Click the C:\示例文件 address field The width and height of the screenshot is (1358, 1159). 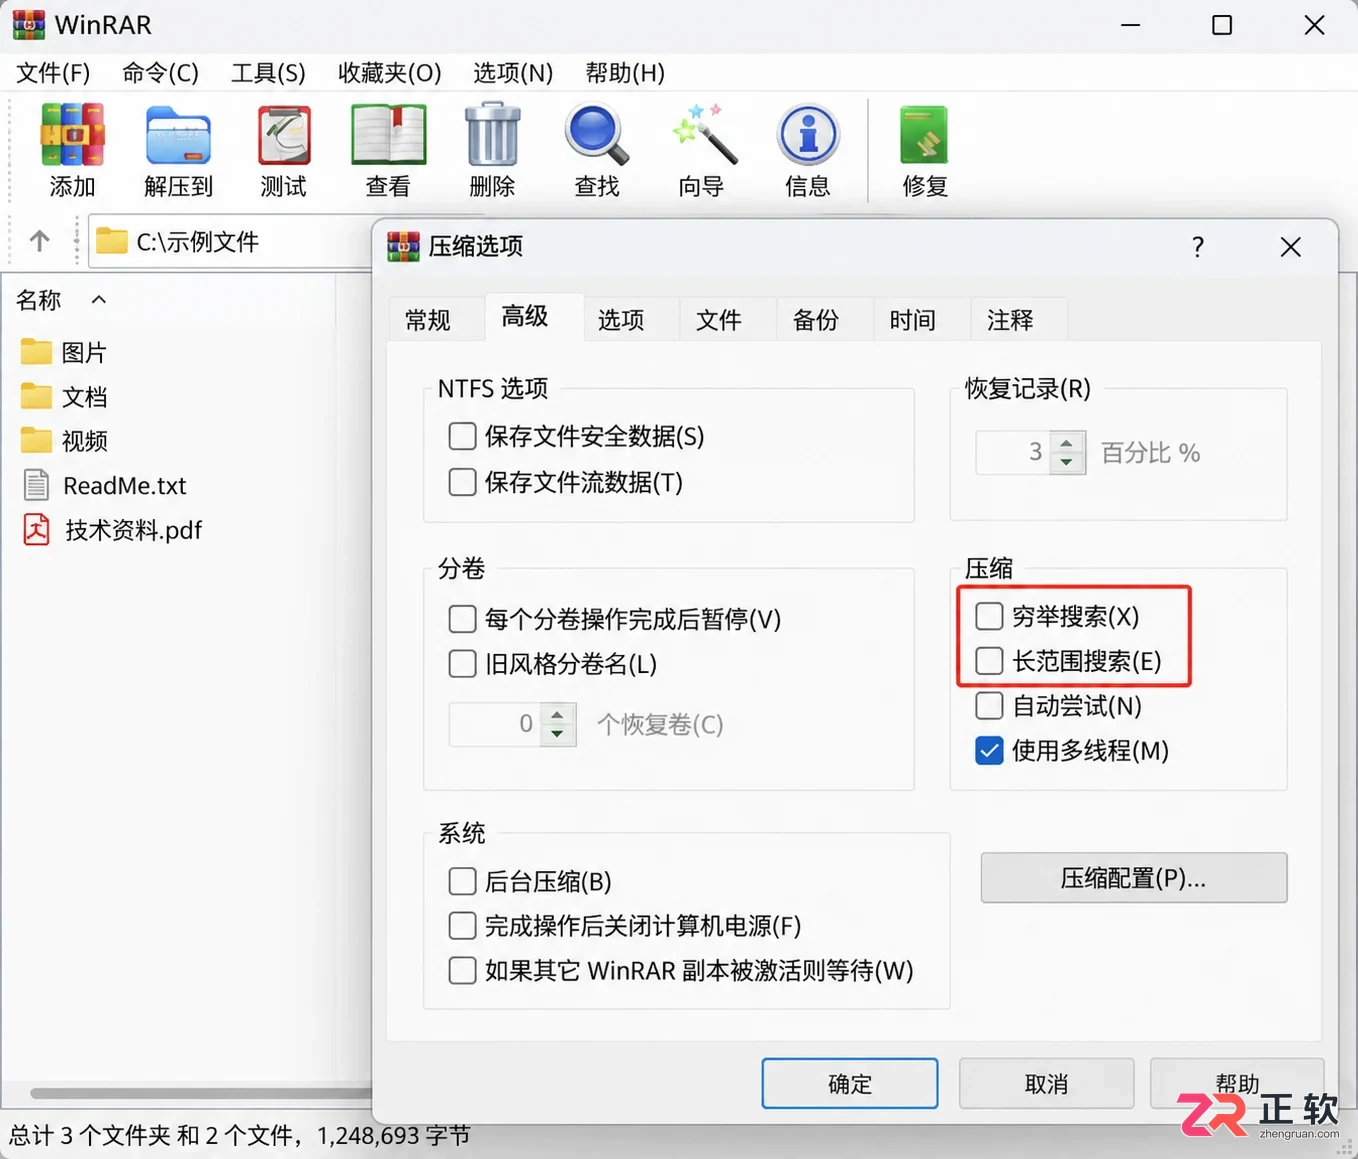click(230, 241)
